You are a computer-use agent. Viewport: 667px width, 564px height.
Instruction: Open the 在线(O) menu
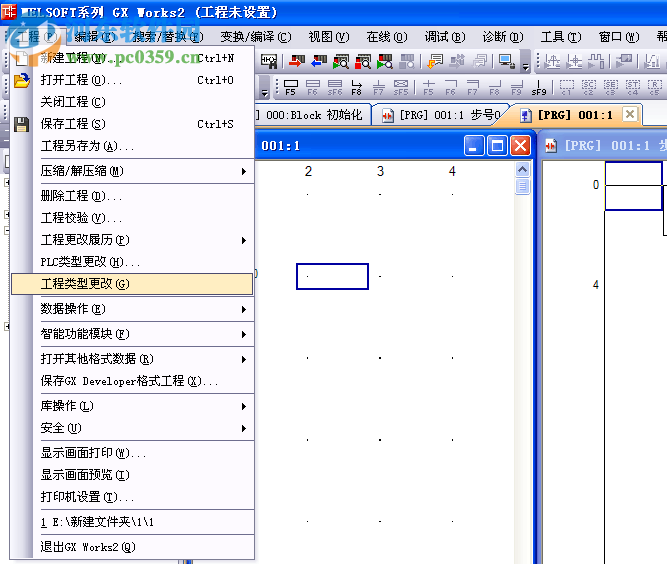pos(387,37)
